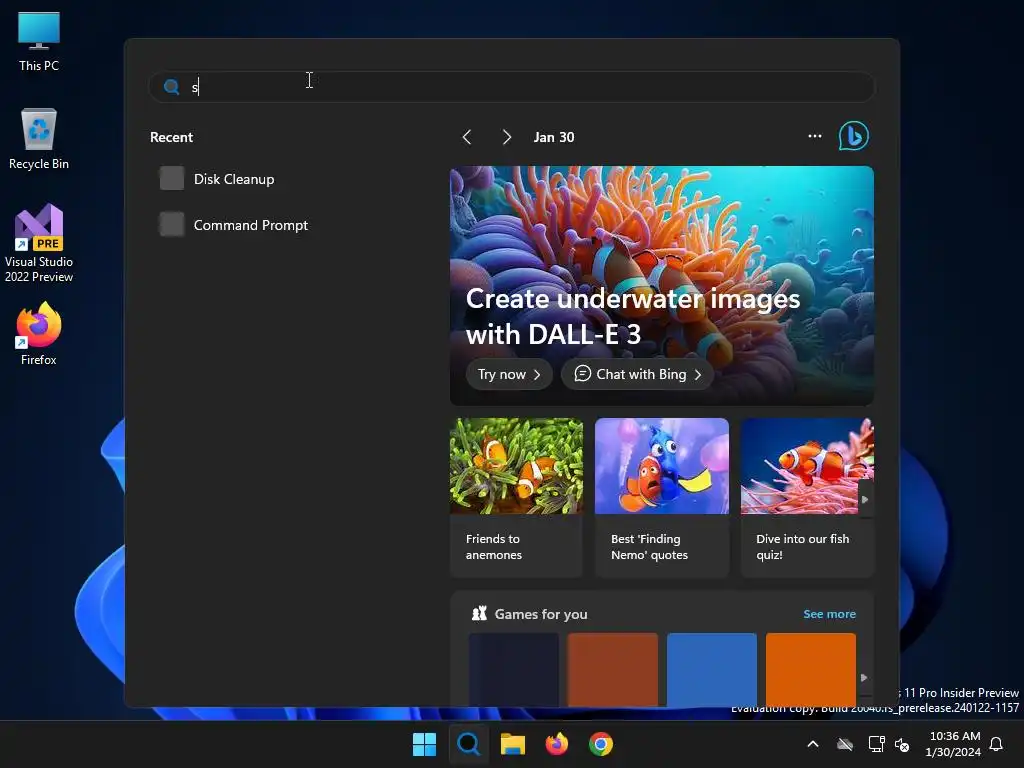Open the underwater DALL-E 3 banner image

click(x=662, y=285)
